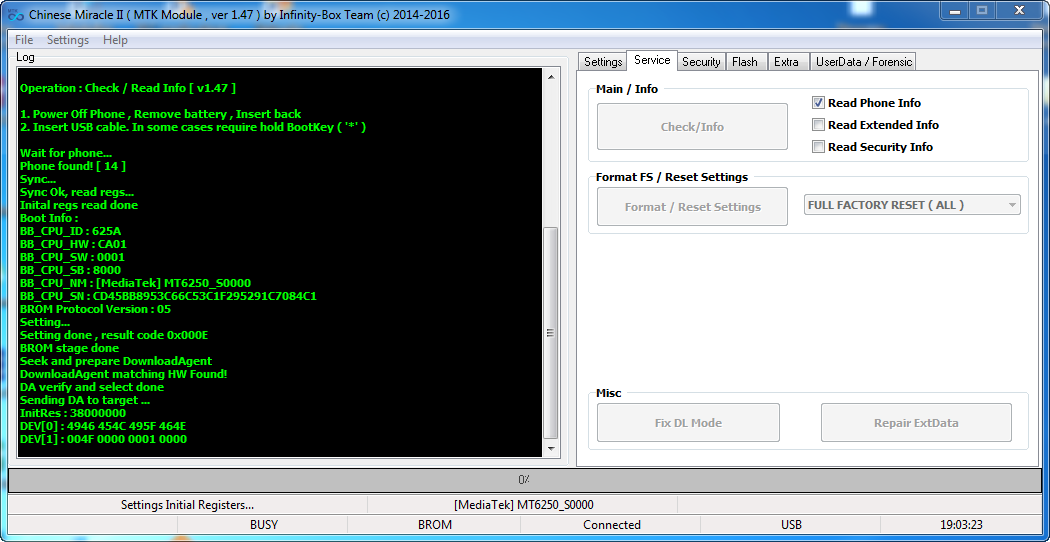
Task: Open the FULL FACTORY RESET dropdown
Action: coord(912,205)
